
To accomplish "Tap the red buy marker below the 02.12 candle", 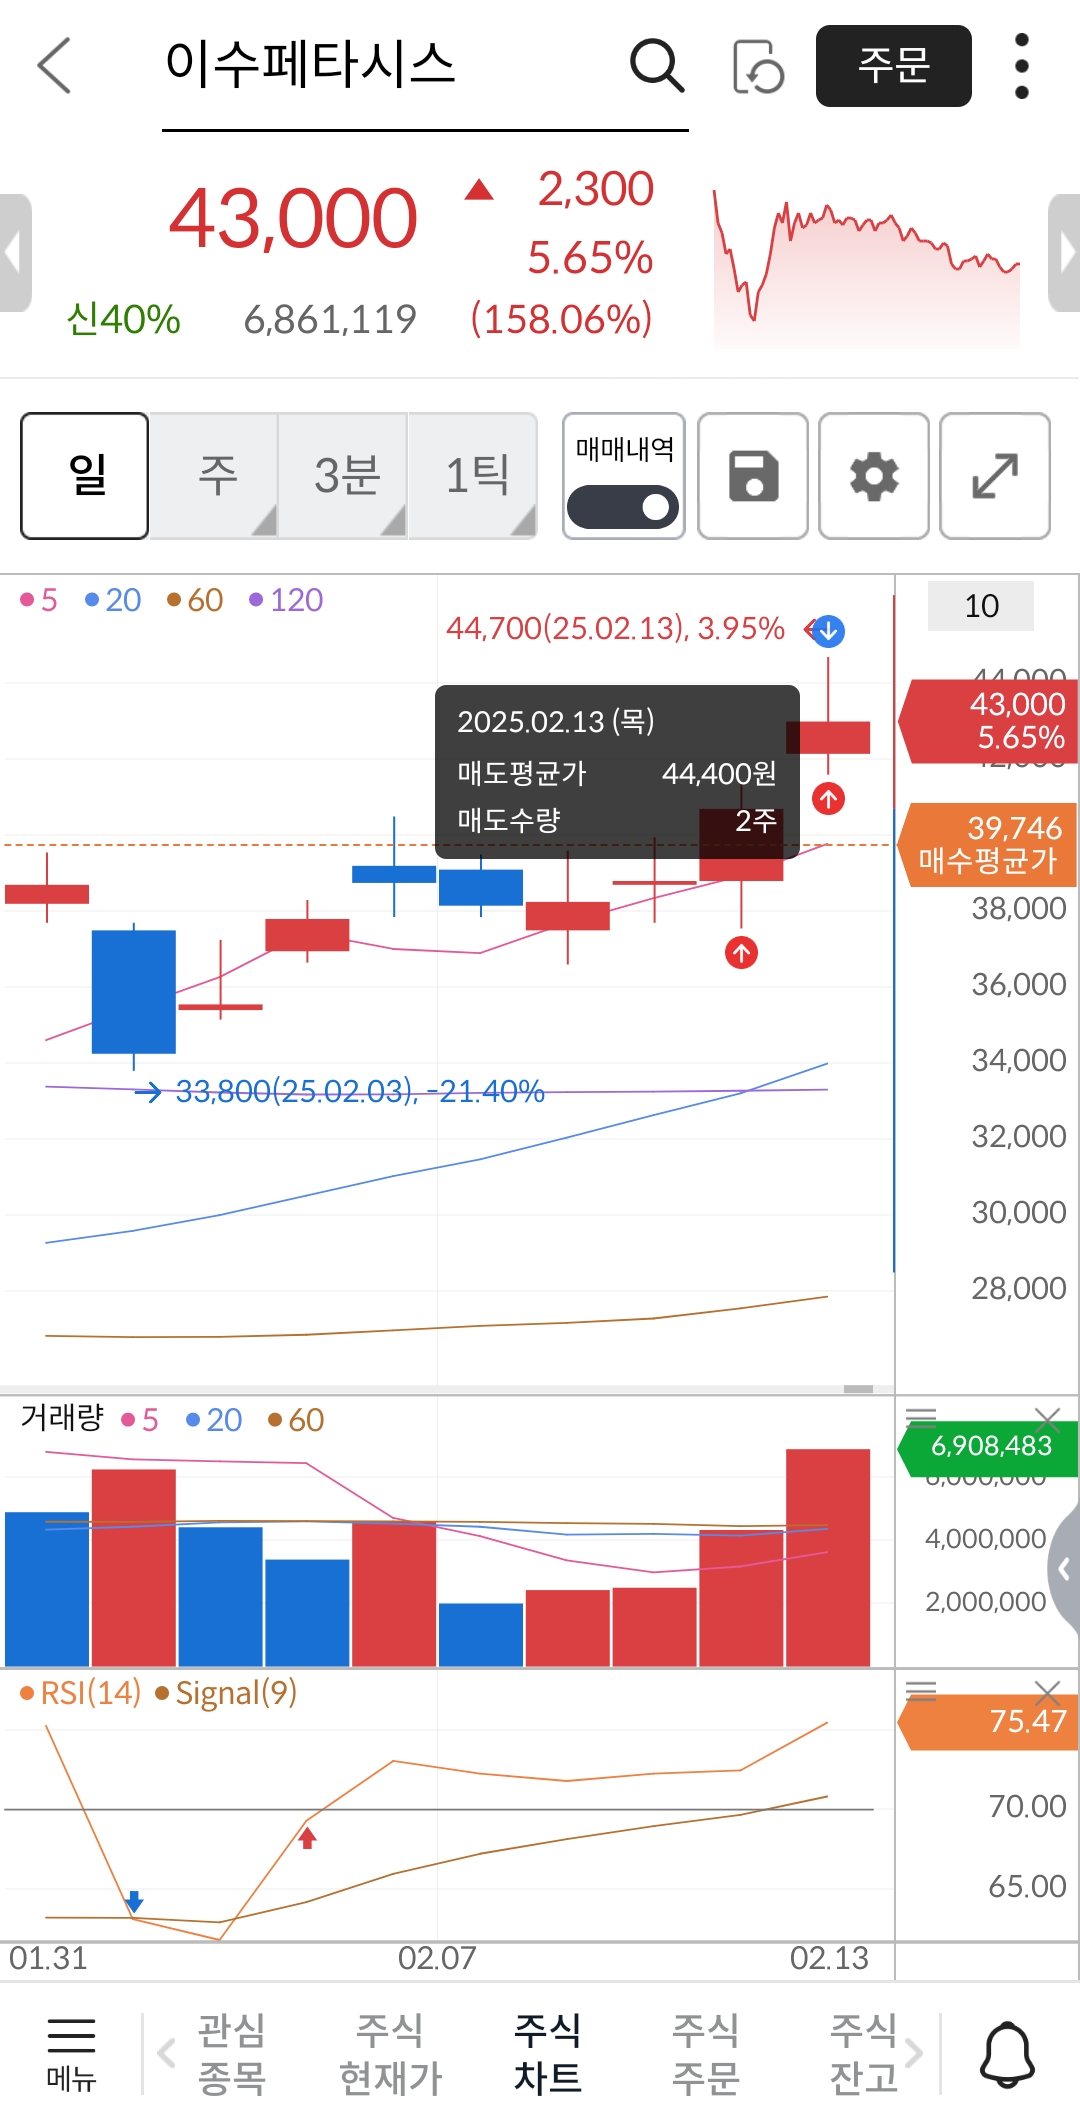I will tap(741, 953).
